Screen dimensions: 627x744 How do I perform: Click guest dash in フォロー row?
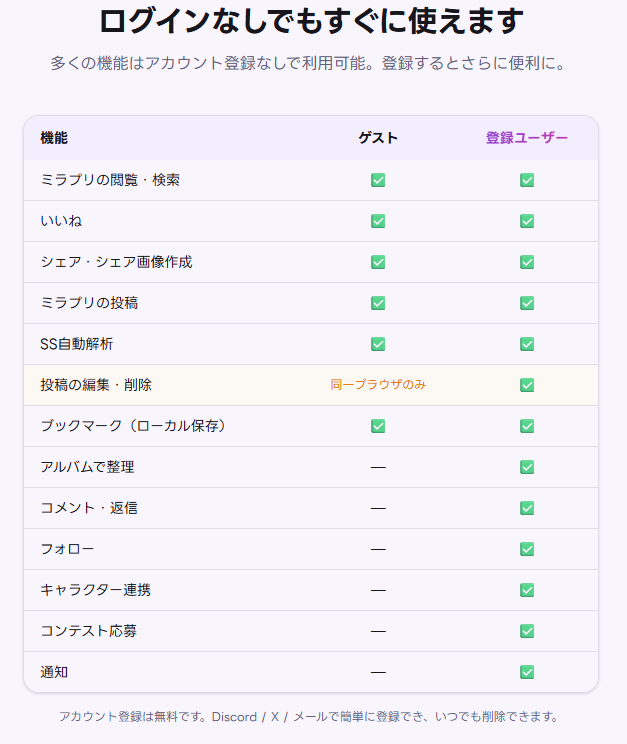[378, 549]
